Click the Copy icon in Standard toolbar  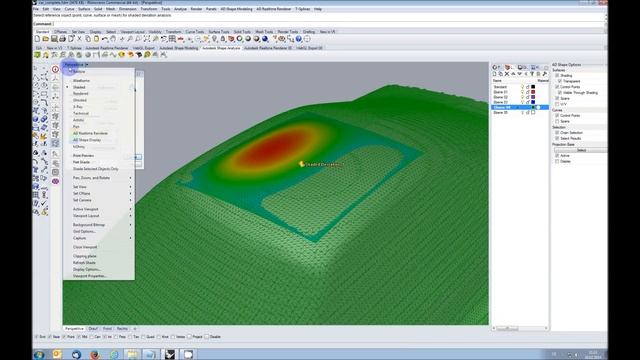[88, 39]
